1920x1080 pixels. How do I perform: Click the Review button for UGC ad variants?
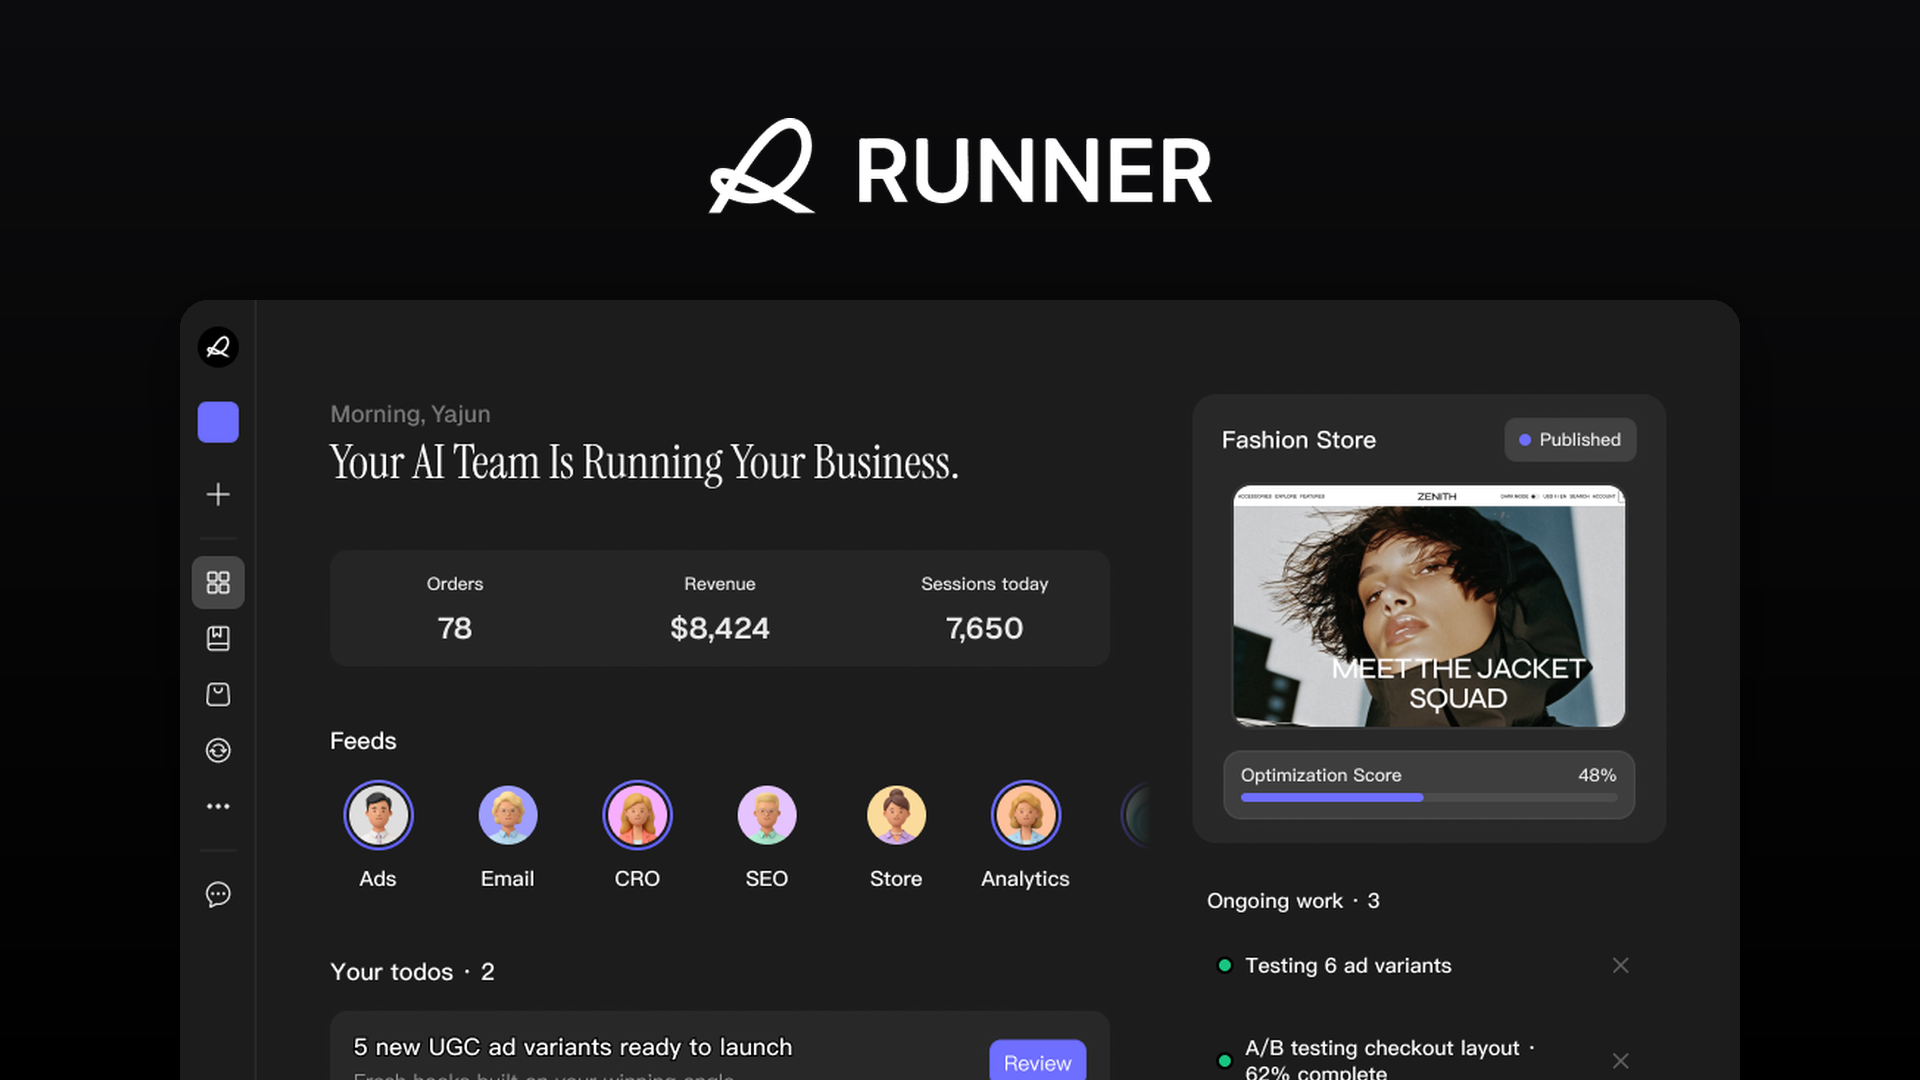click(x=1038, y=1060)
